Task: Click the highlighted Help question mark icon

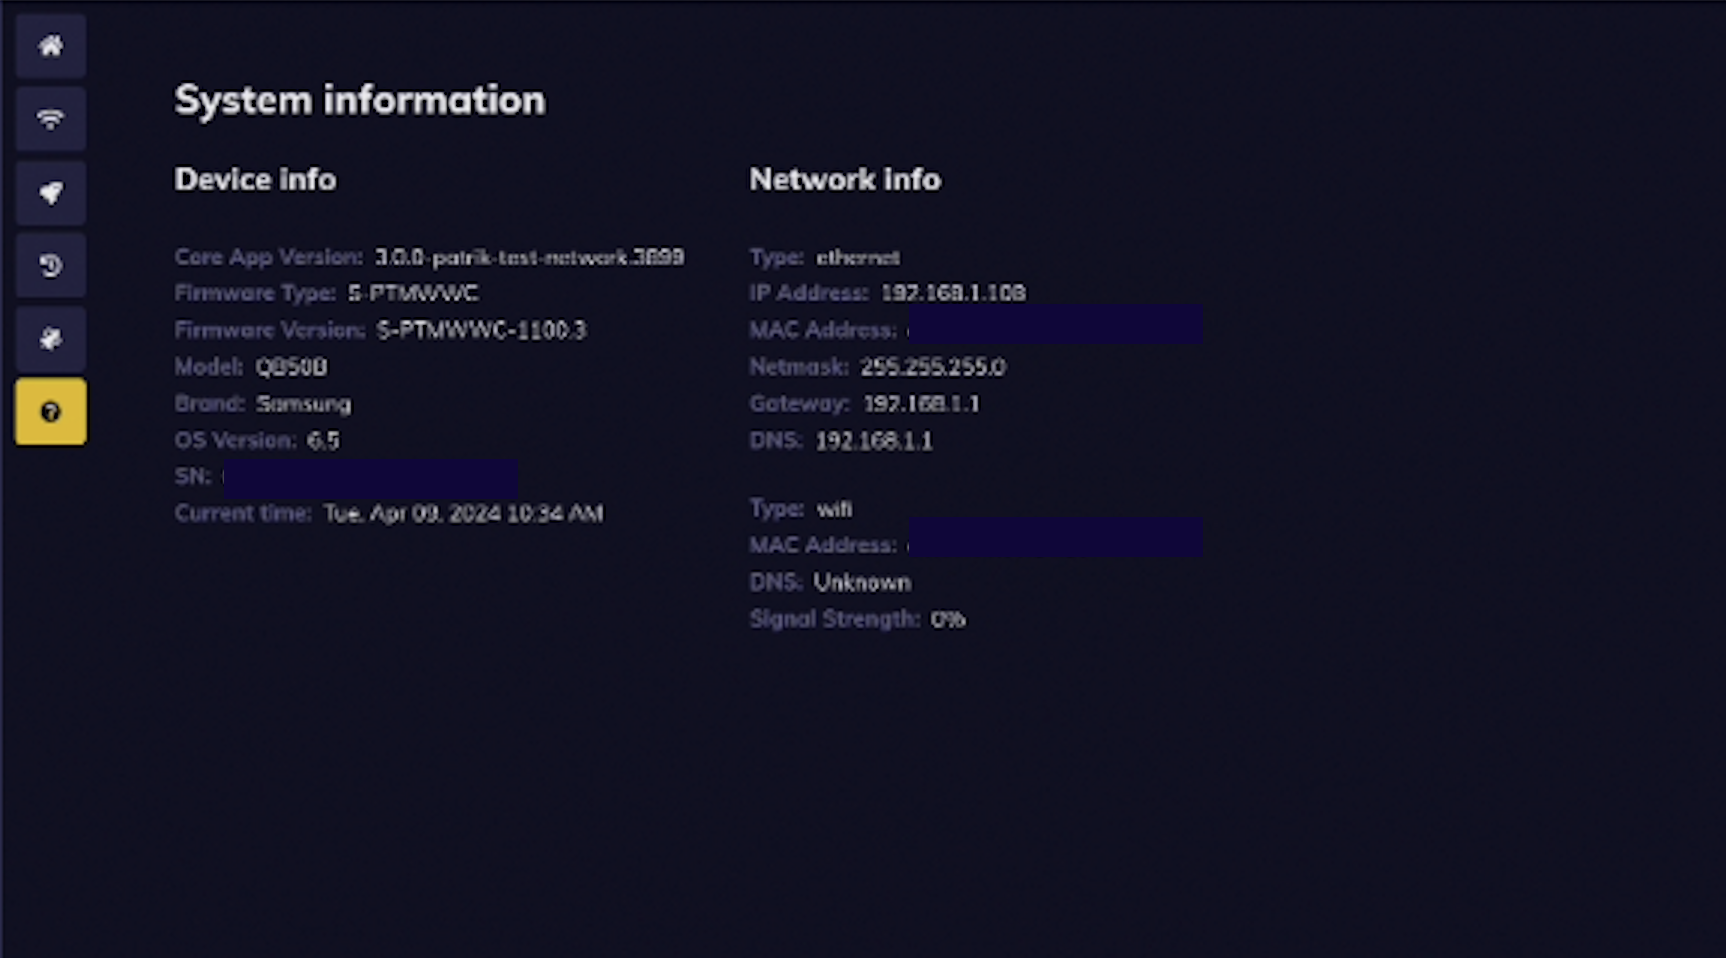Action: pos(50,411)
